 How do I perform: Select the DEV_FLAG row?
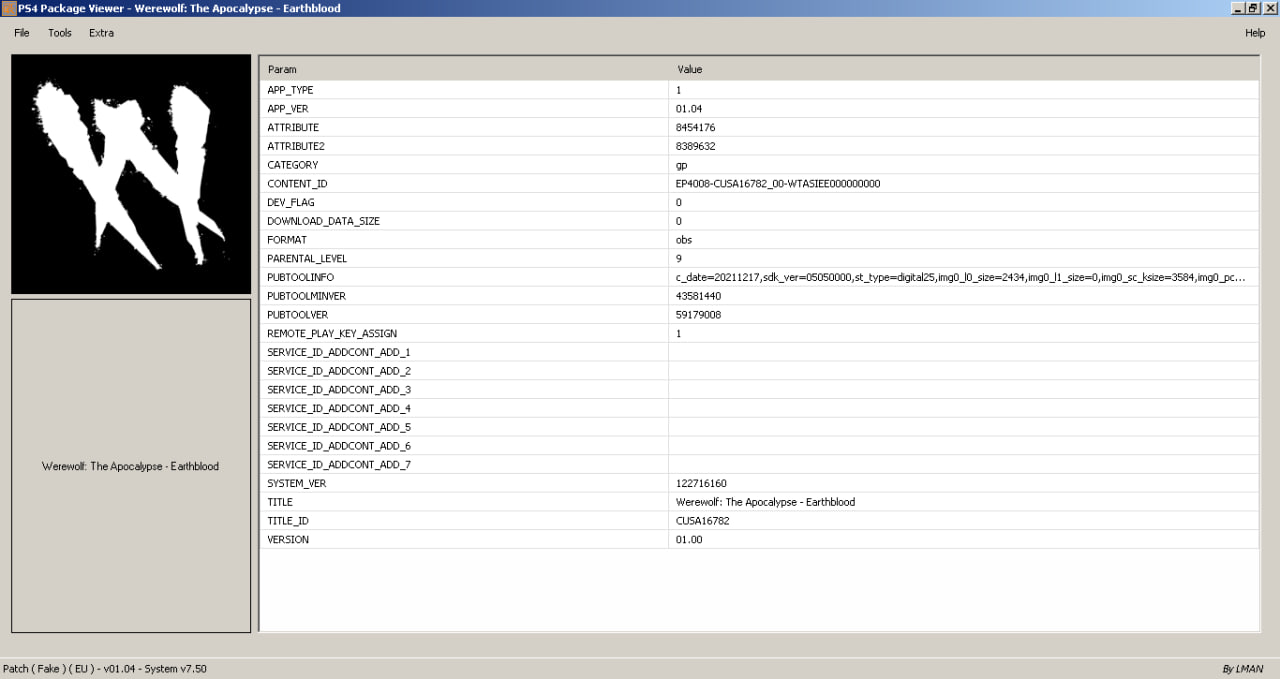[x=760, y=202]
